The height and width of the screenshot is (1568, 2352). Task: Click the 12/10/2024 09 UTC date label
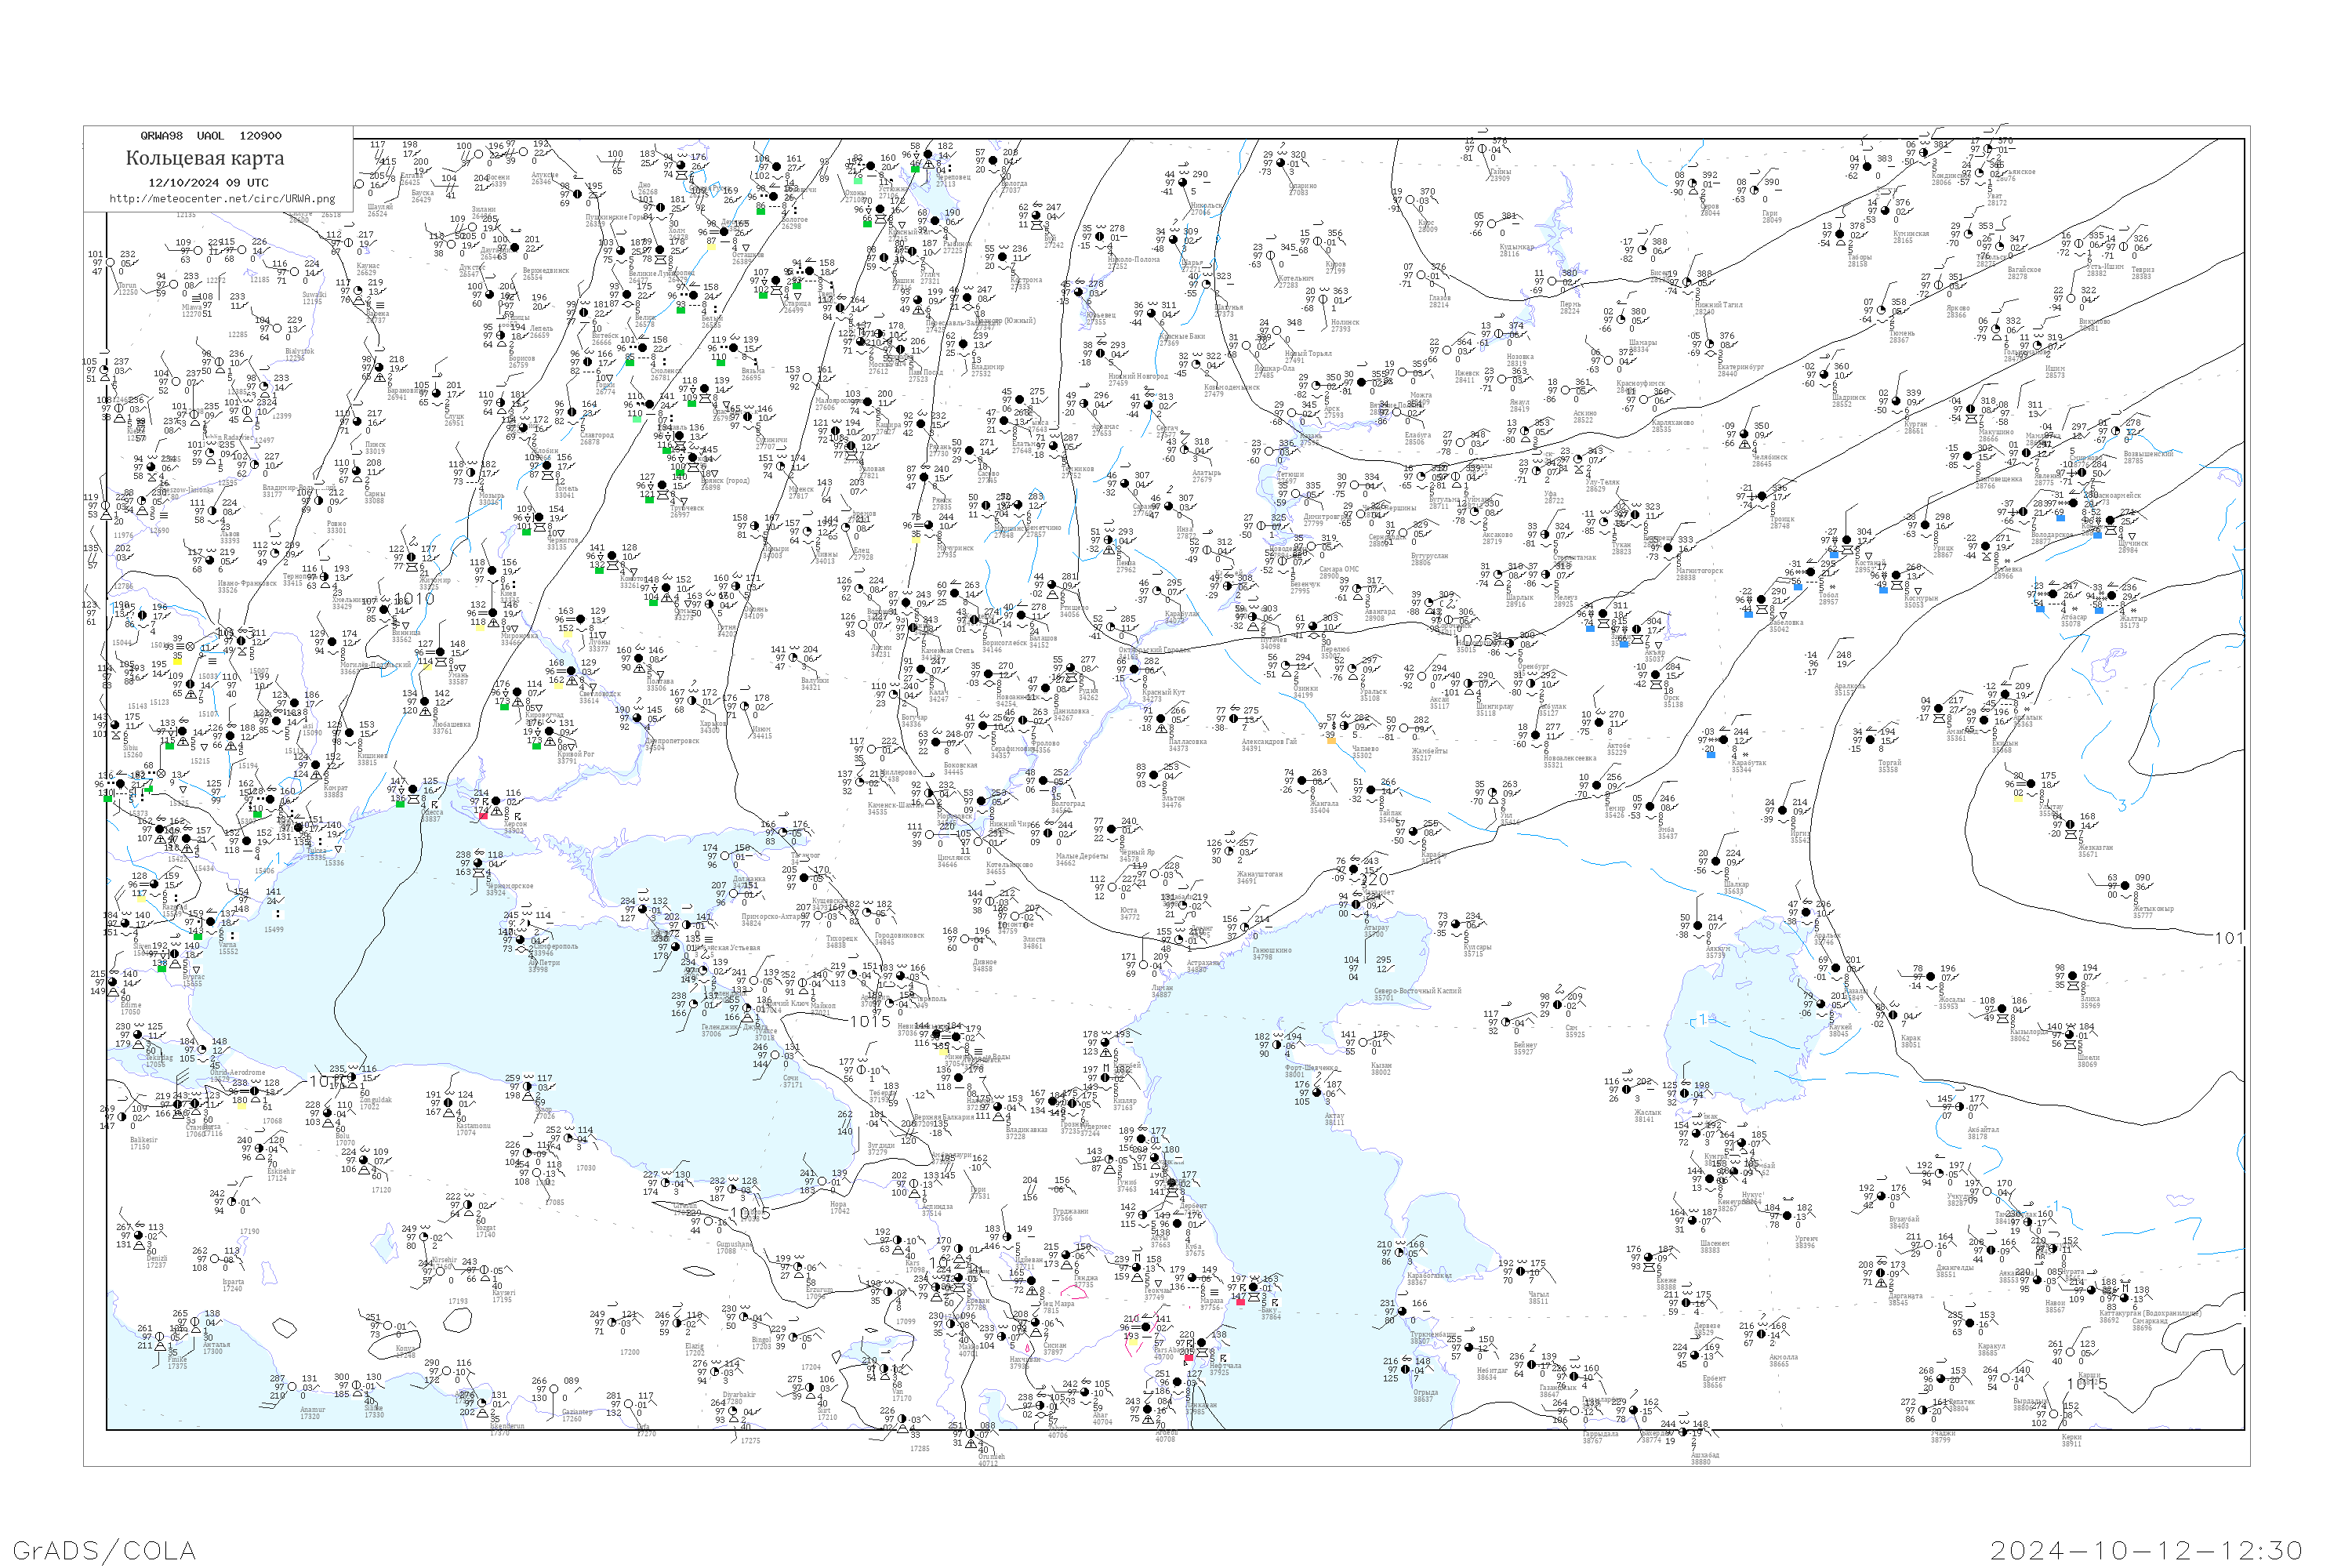coord(208,183)
